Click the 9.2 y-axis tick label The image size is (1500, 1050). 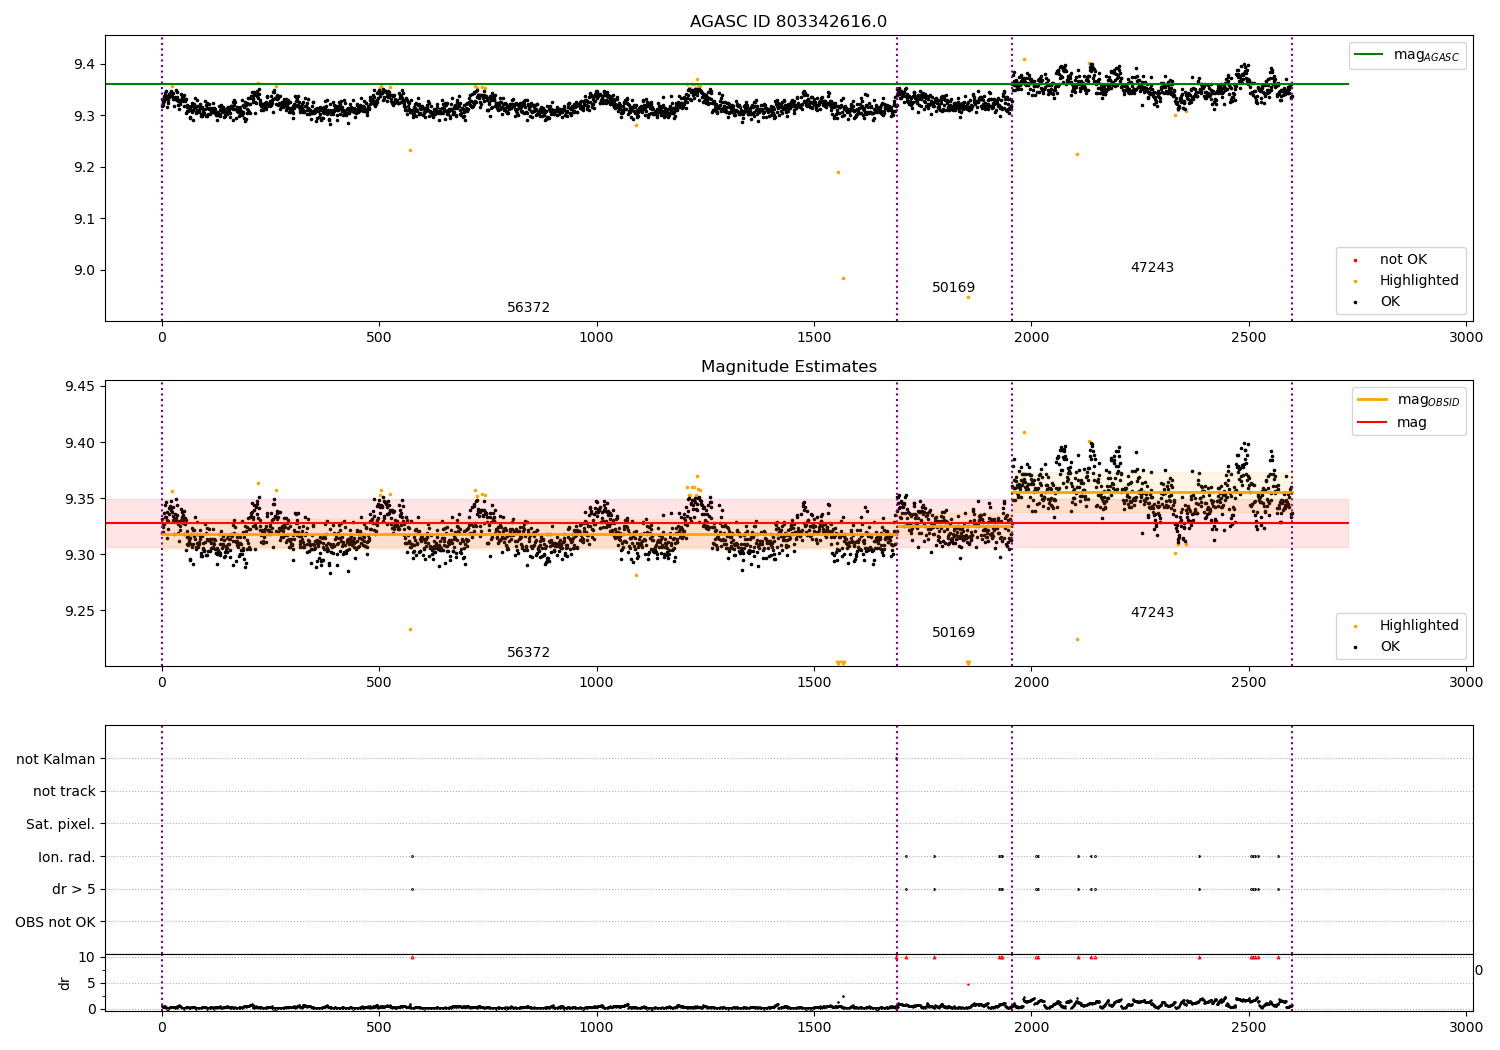click(84, 168)
